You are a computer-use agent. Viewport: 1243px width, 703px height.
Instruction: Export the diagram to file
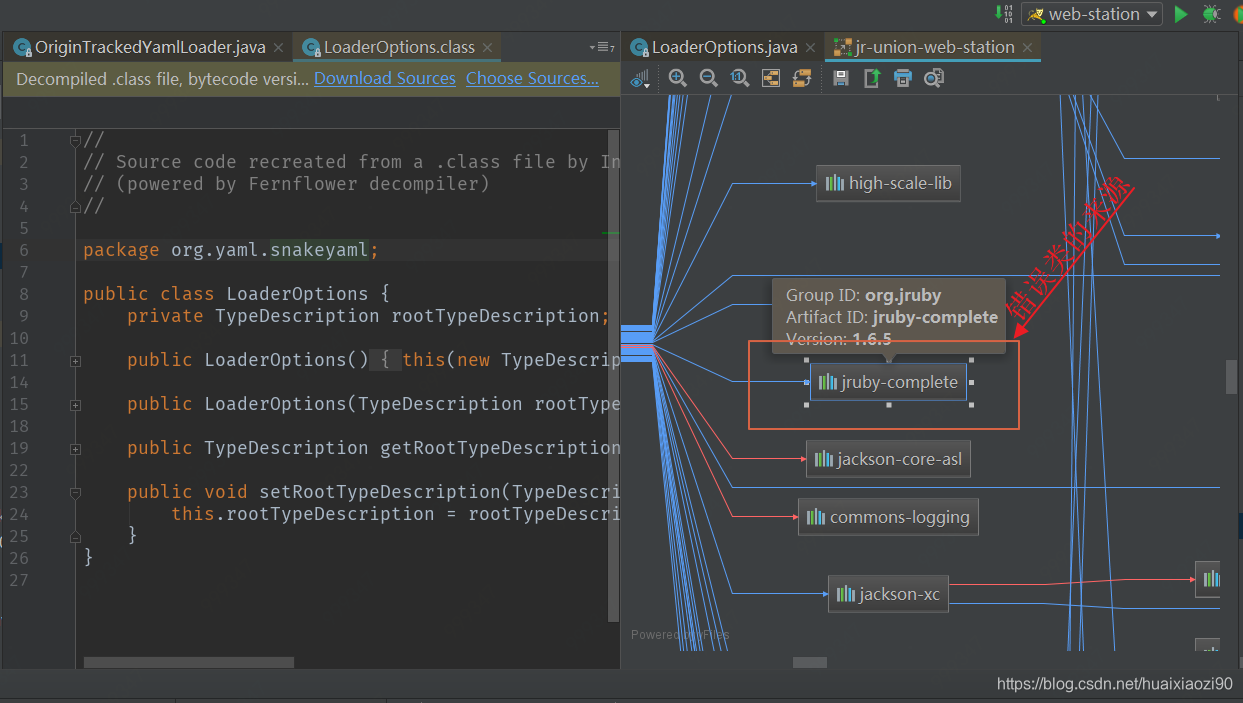870,77
